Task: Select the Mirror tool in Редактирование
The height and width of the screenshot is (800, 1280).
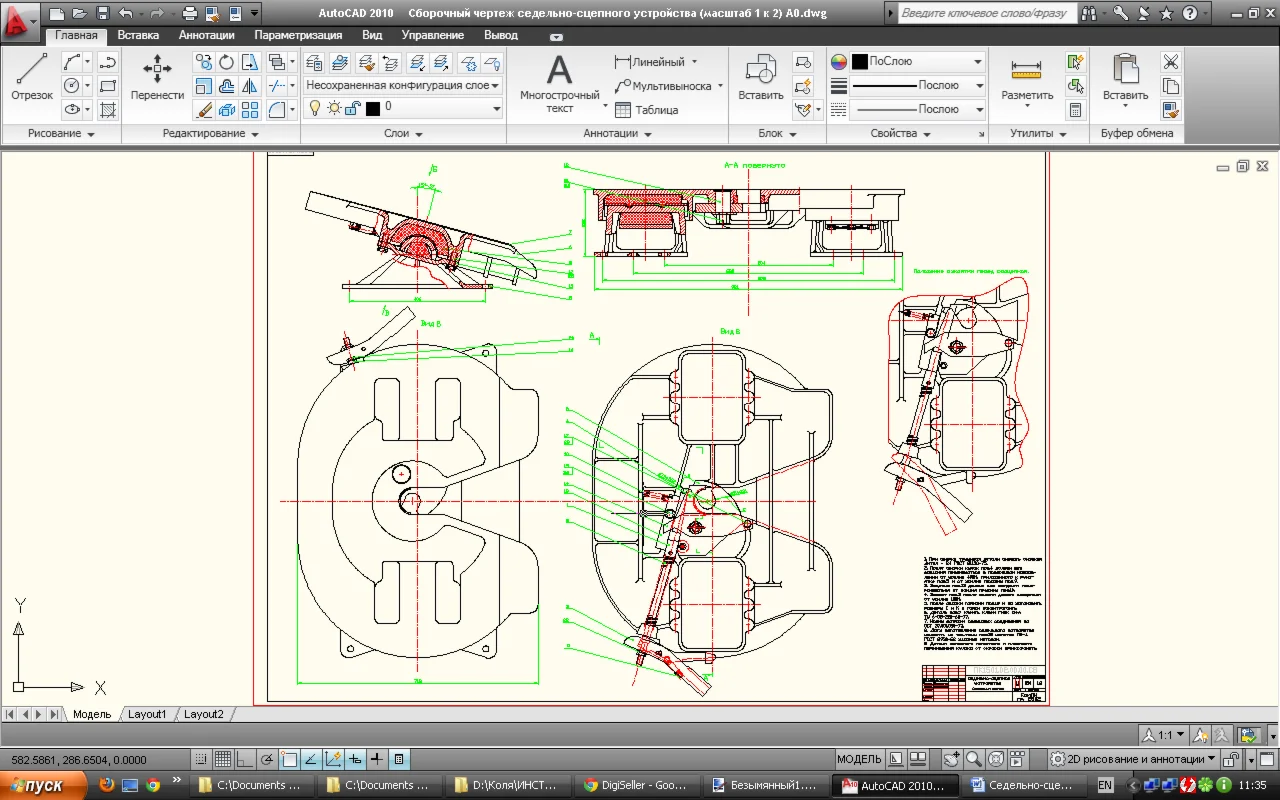Action: coord(250,86)
